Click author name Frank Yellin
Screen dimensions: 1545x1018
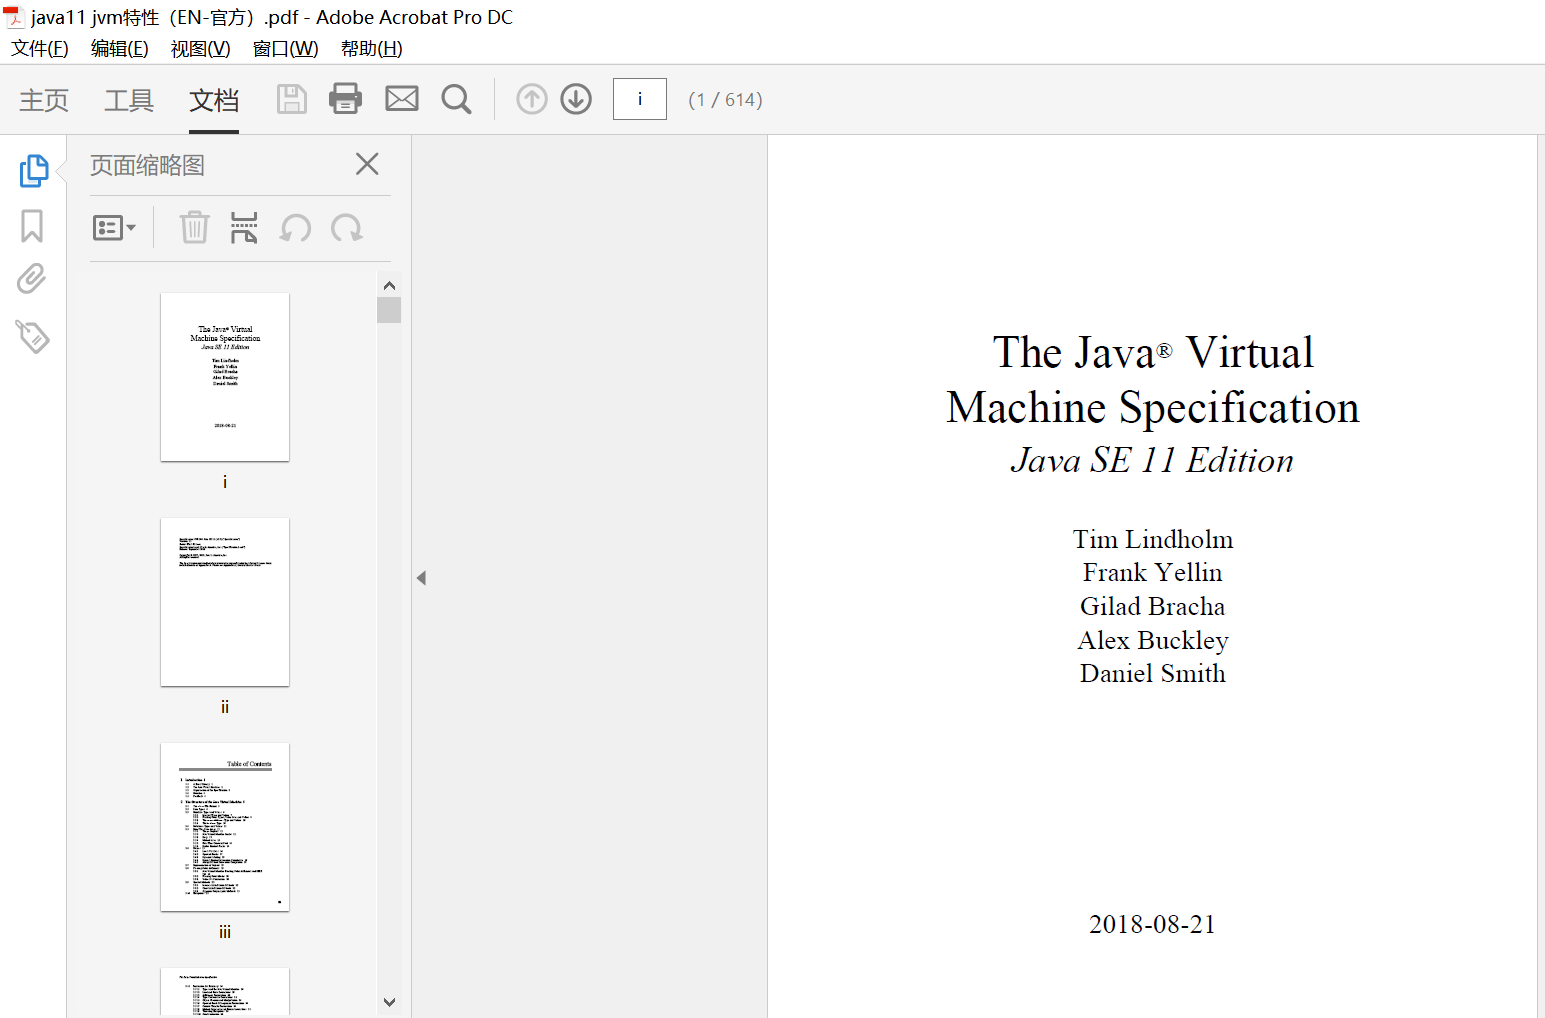coord(1153,573)
